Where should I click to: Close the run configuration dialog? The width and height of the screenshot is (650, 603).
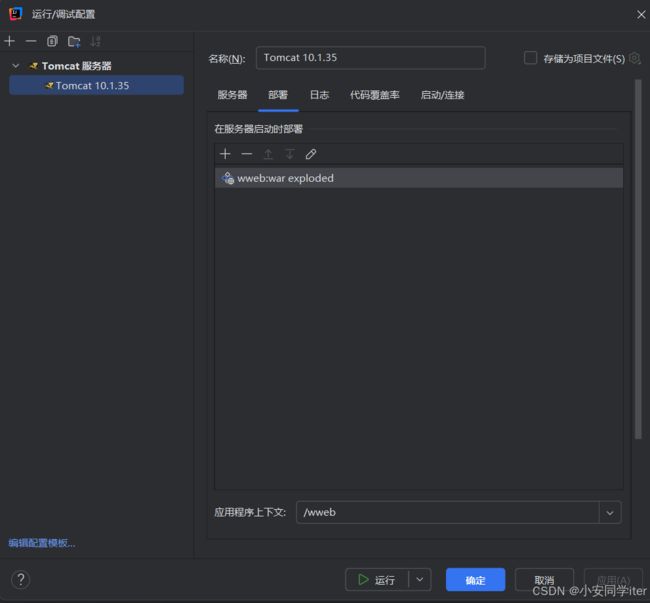coord(641,15)
